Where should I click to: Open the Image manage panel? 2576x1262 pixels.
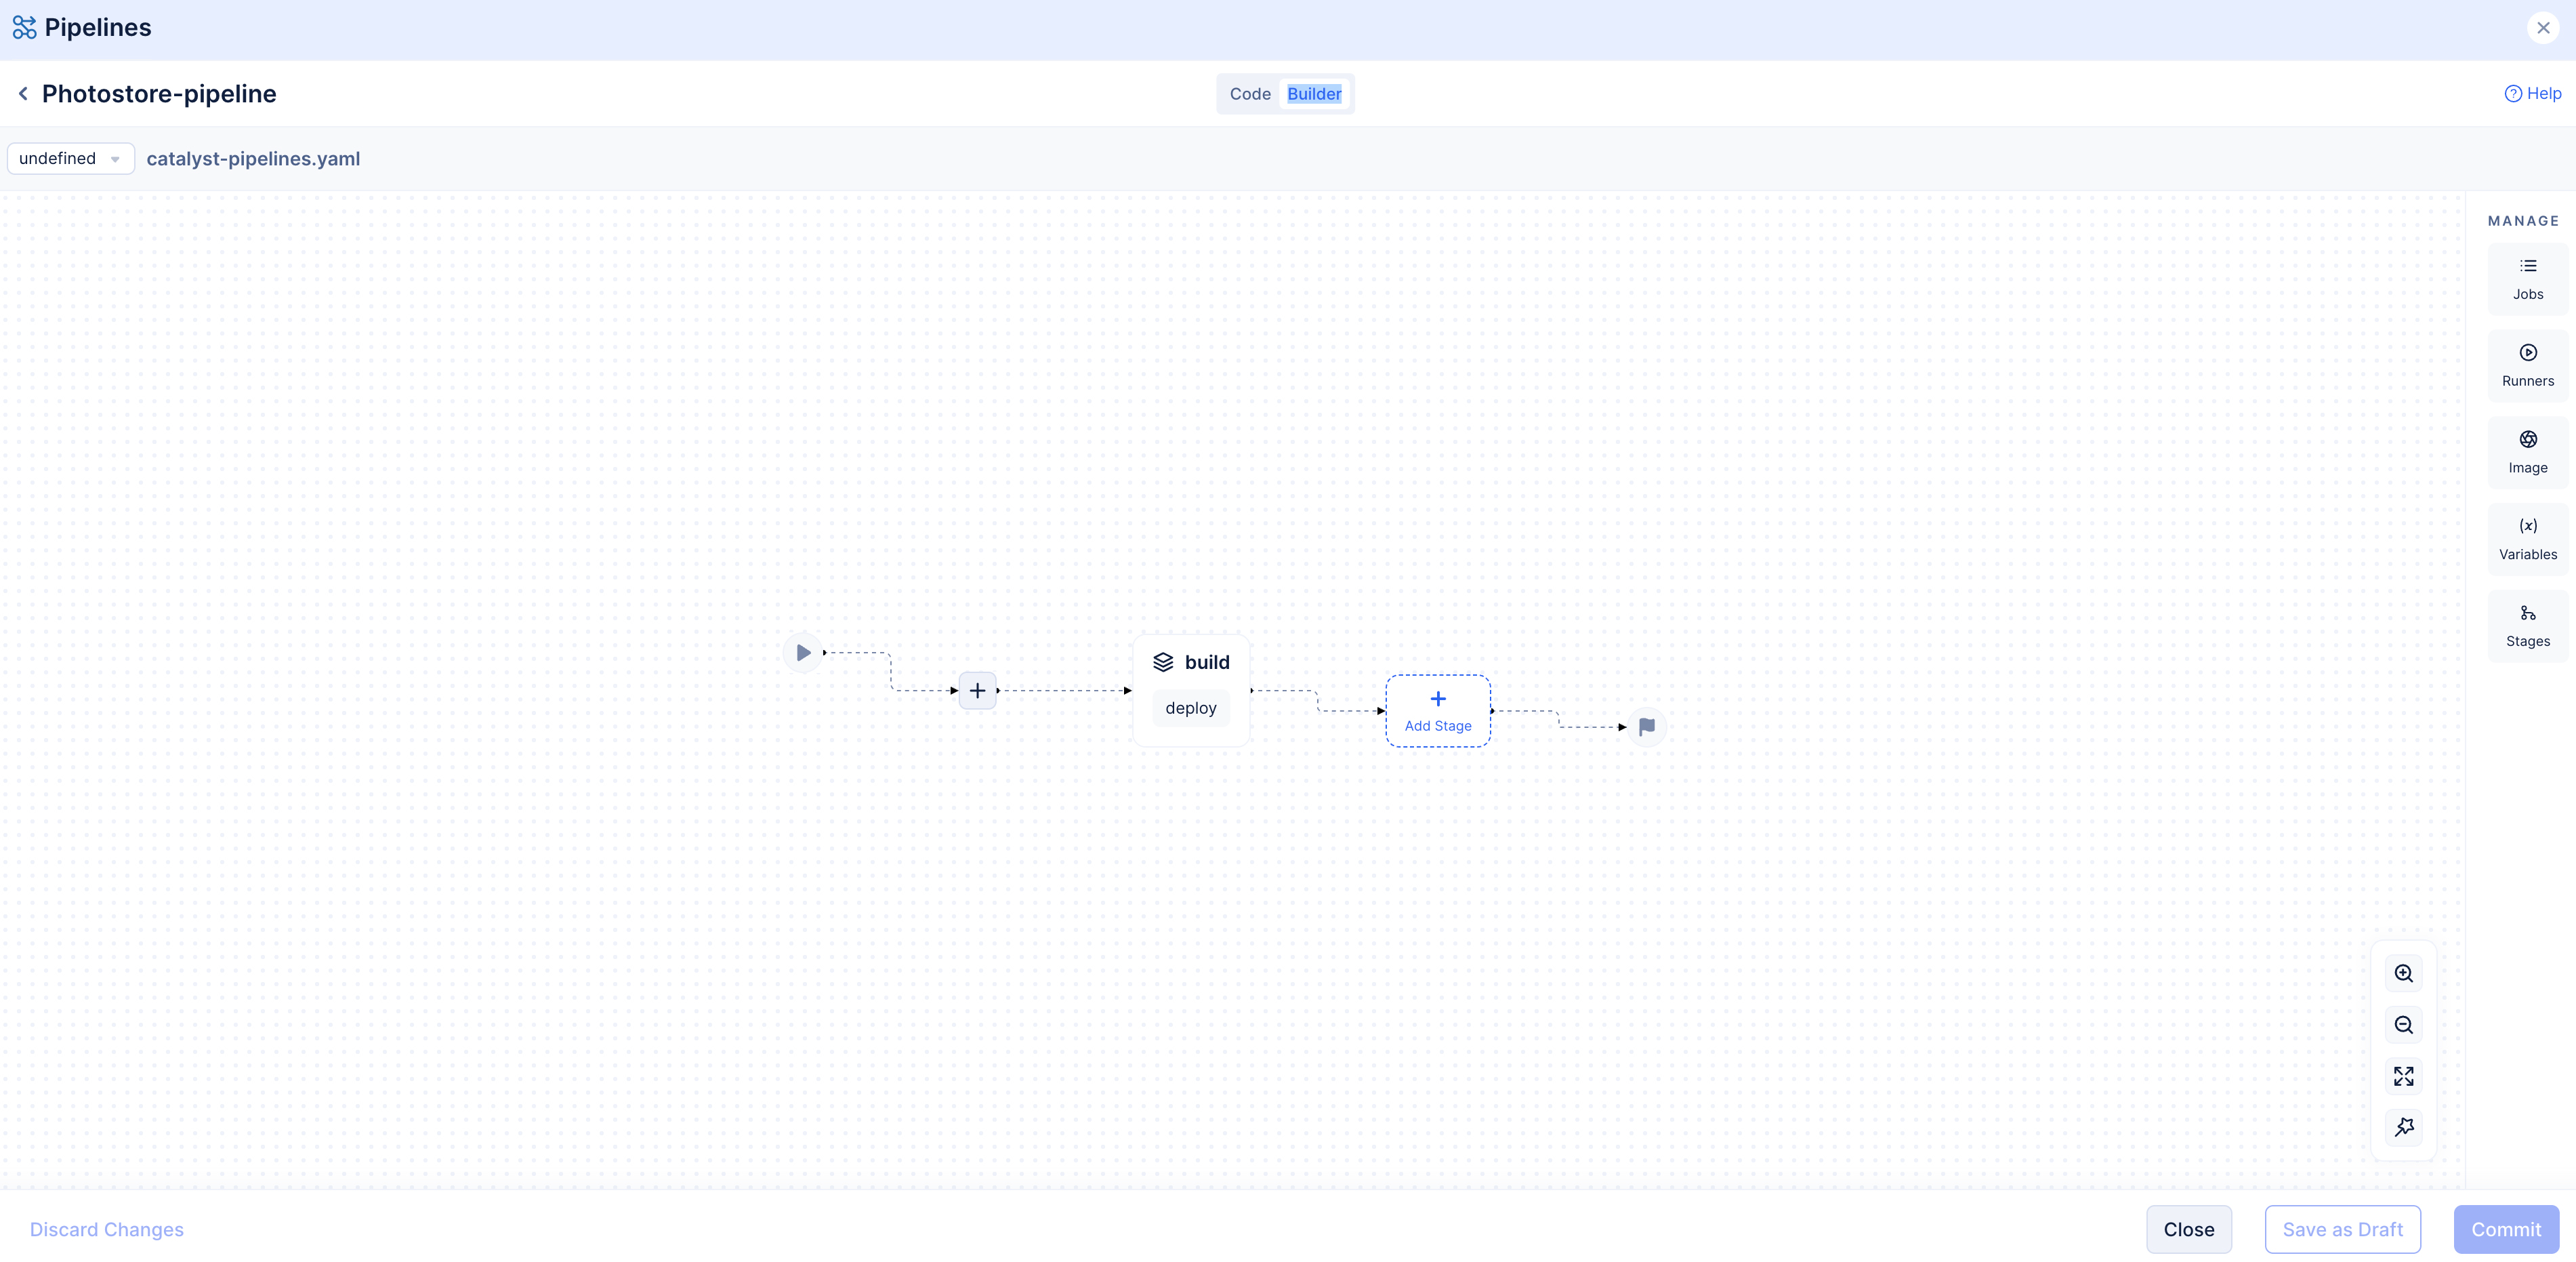pos(2527,452)
